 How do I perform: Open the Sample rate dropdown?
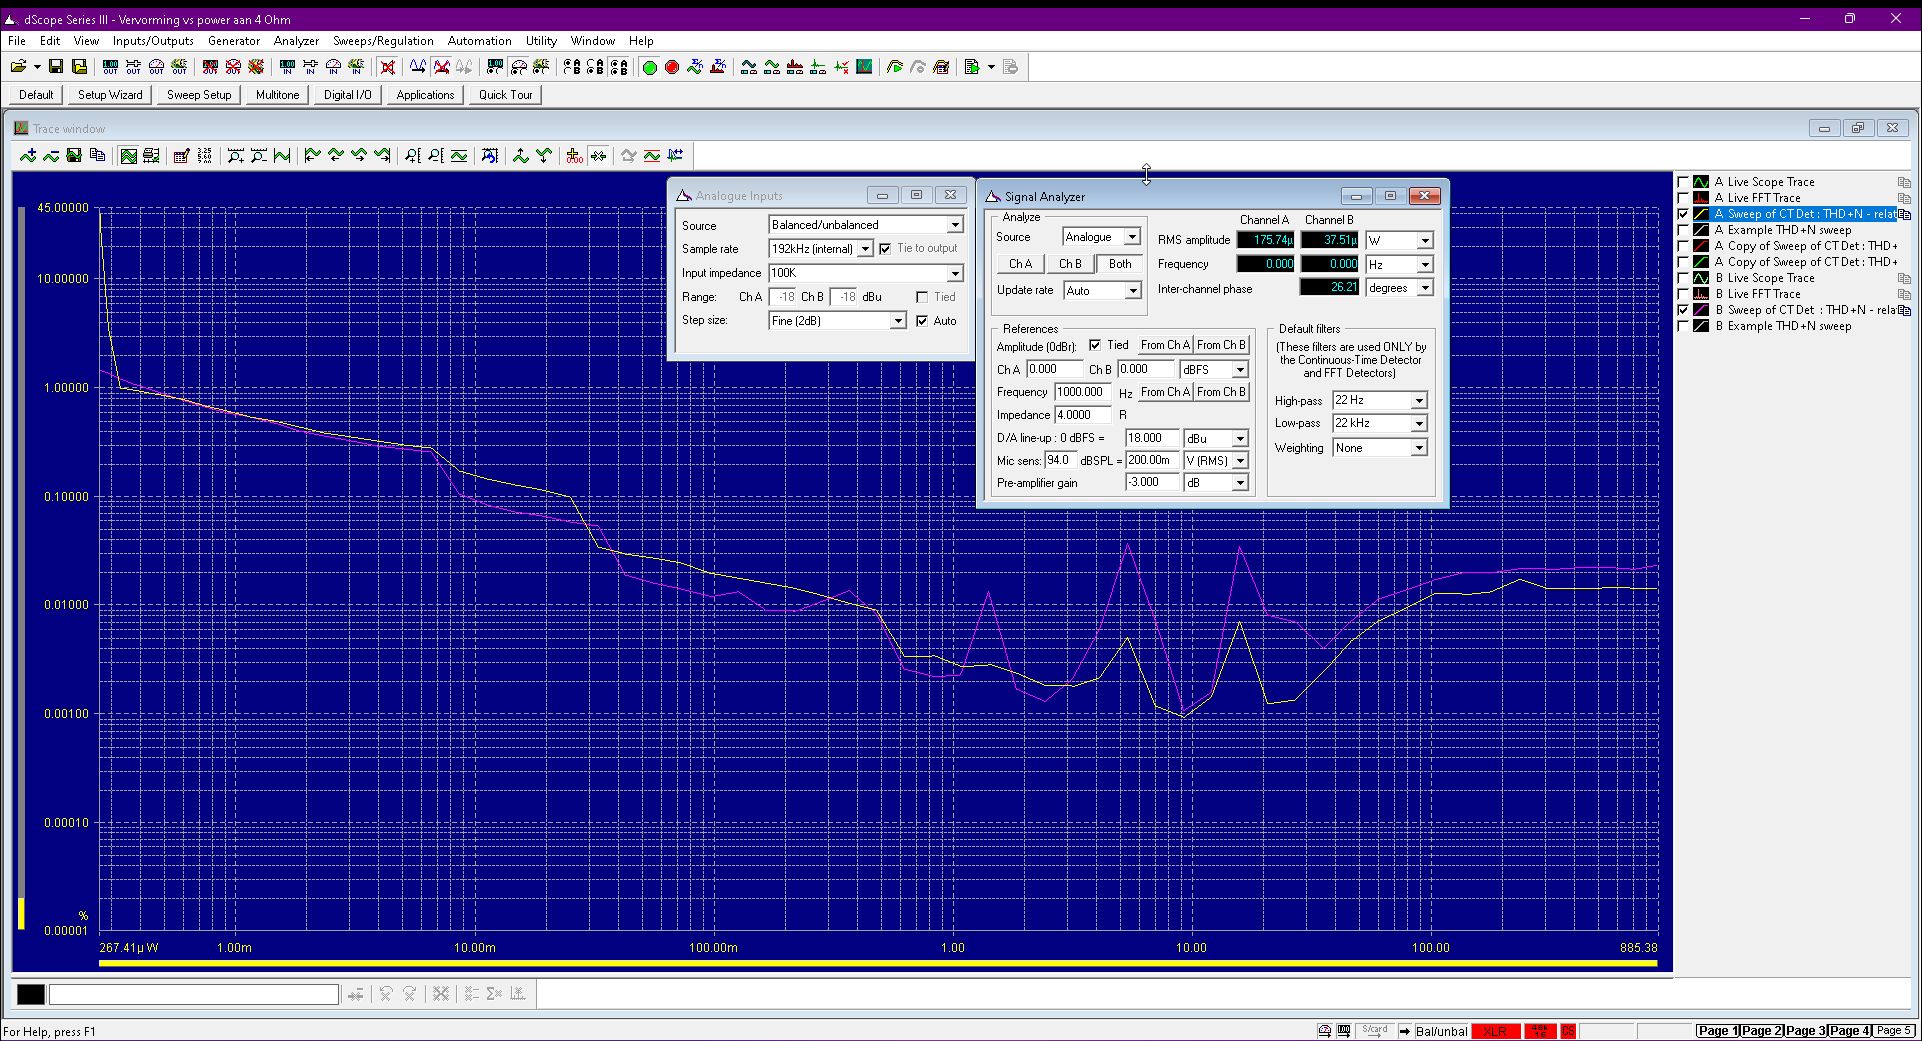(865, 249)
